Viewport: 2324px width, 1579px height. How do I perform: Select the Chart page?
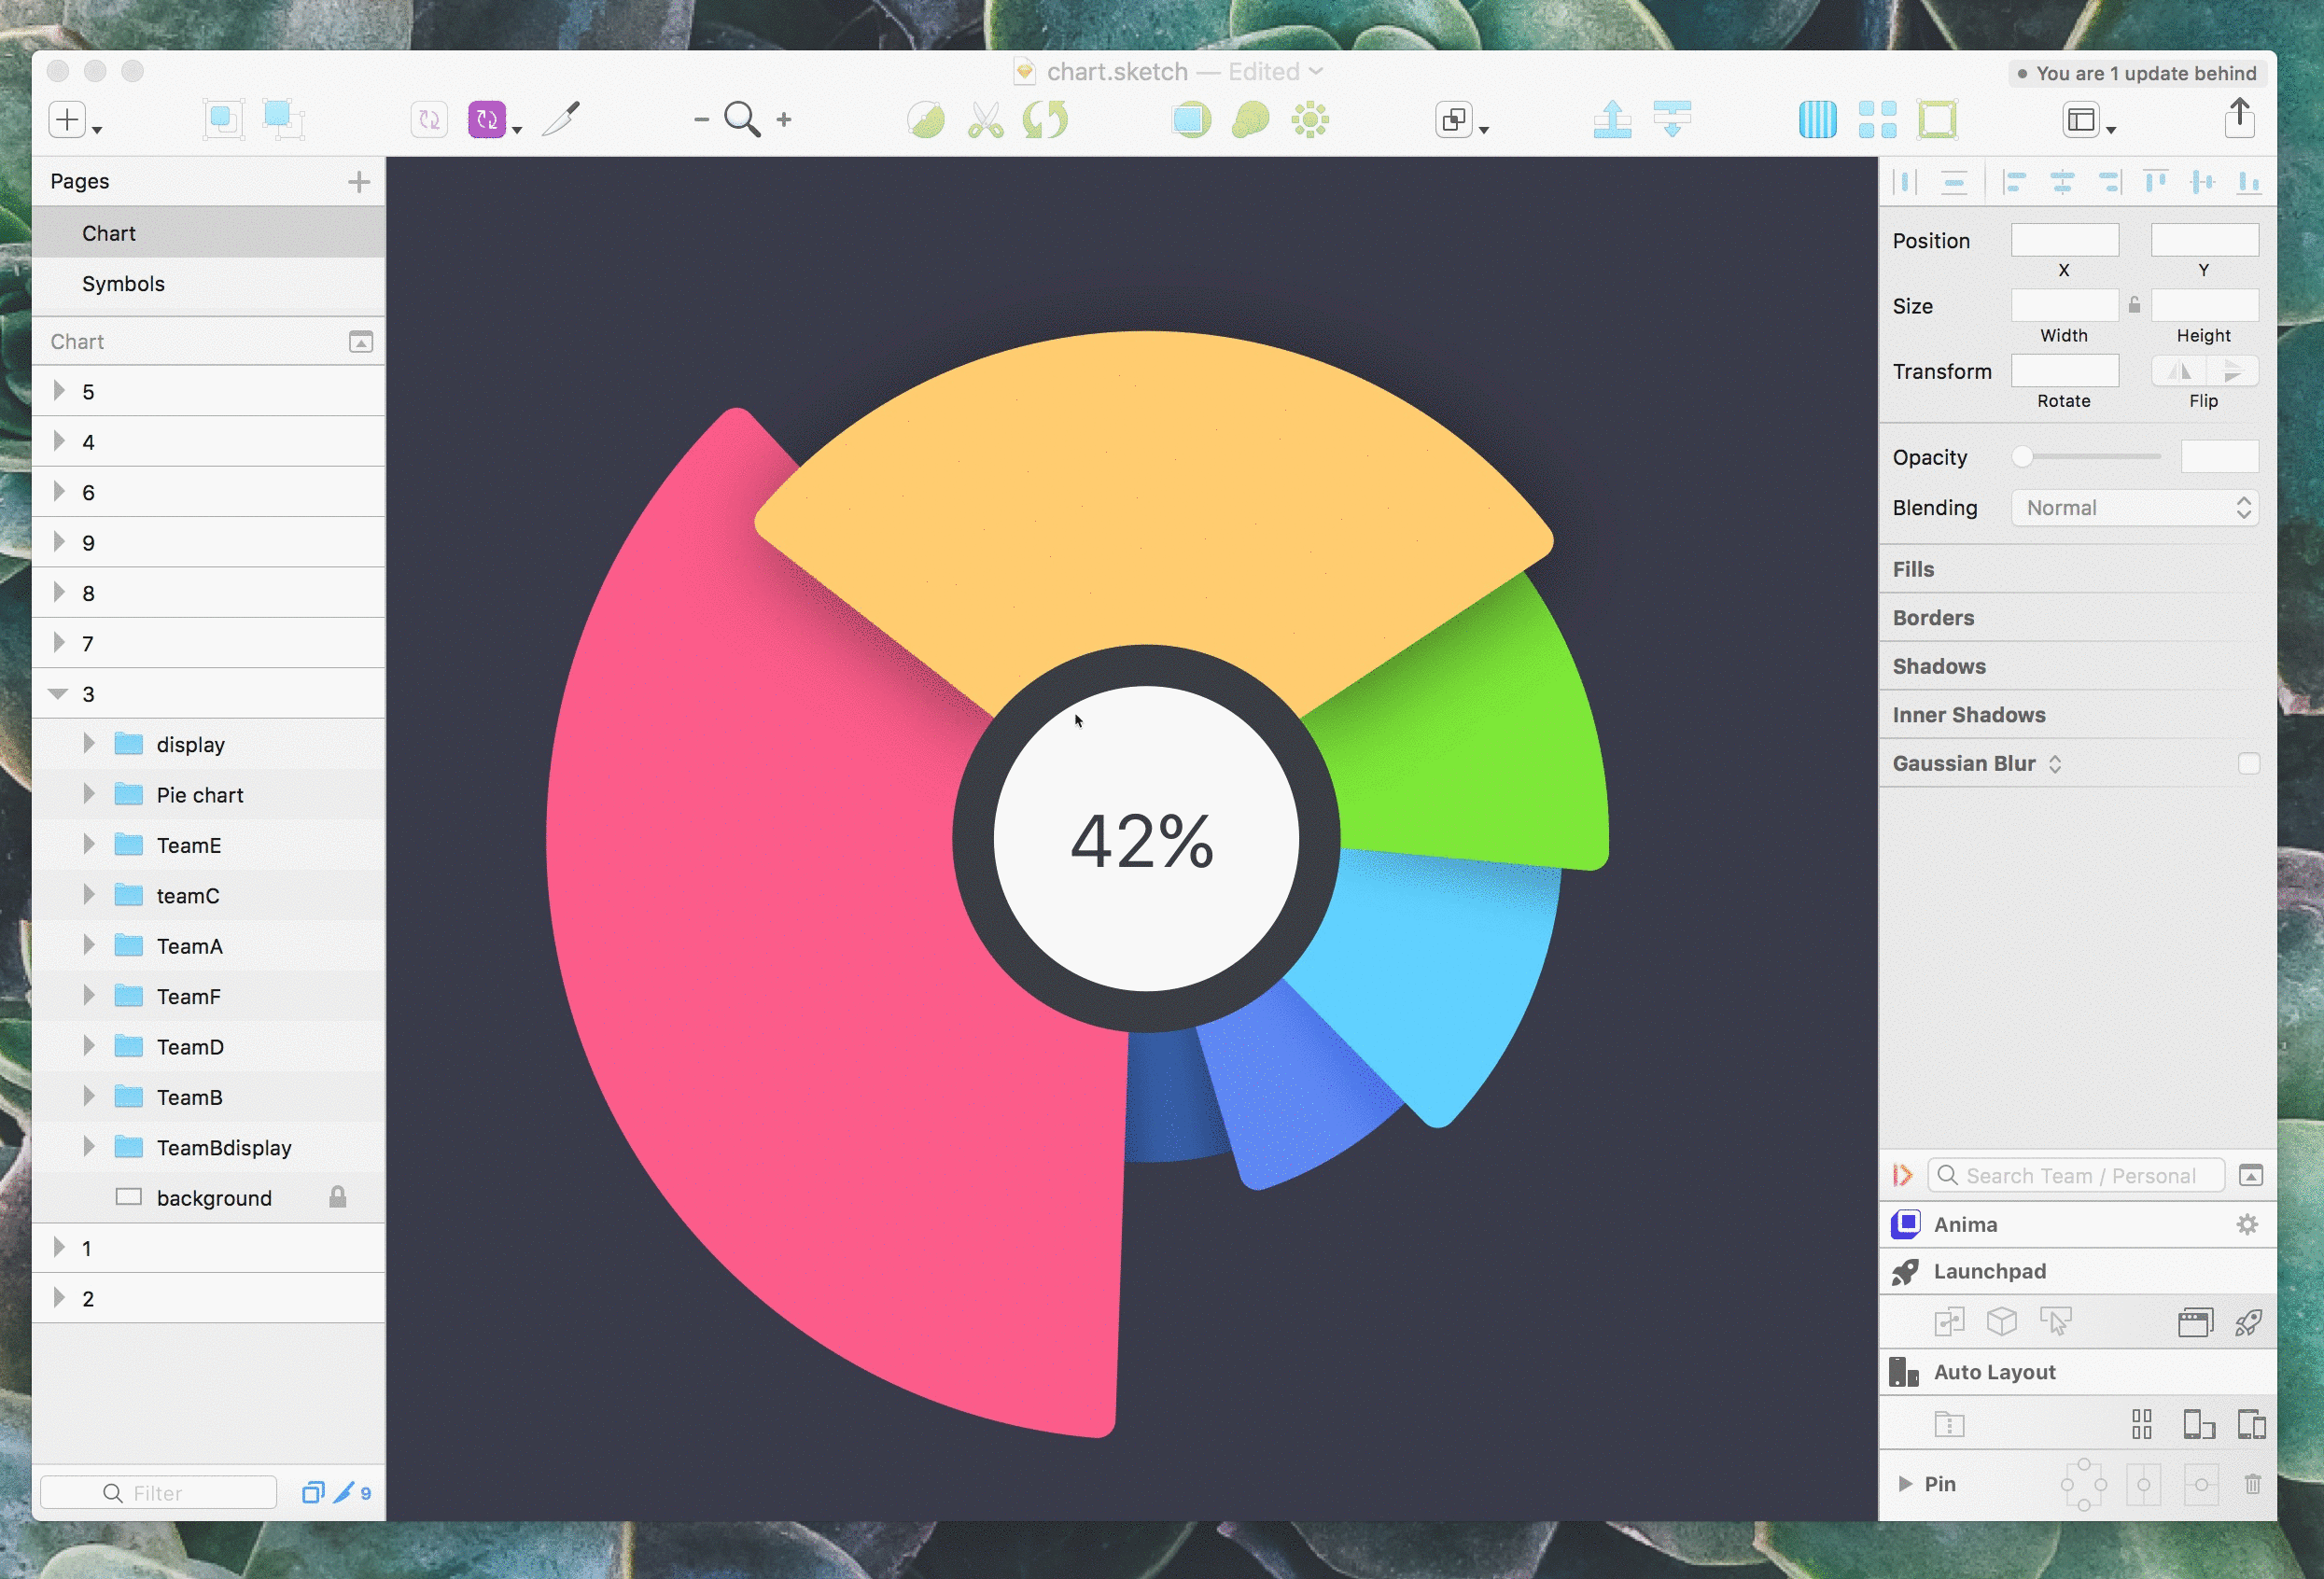pyautogui.click(x=108, y=233)
